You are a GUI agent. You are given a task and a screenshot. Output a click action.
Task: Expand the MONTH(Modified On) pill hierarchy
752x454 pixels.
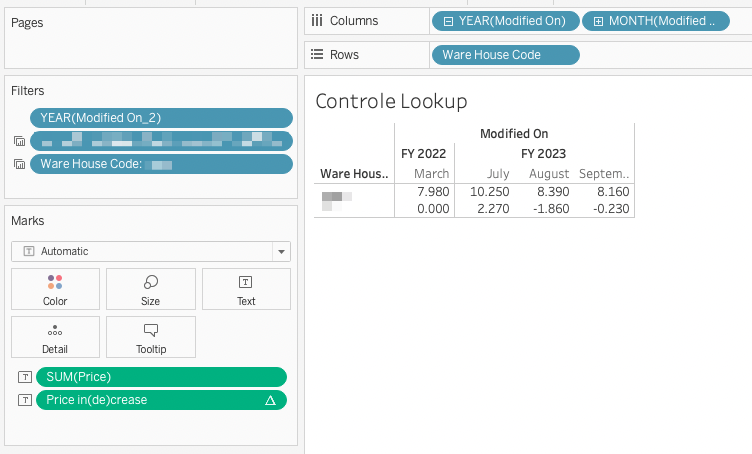tap(598, 20)
